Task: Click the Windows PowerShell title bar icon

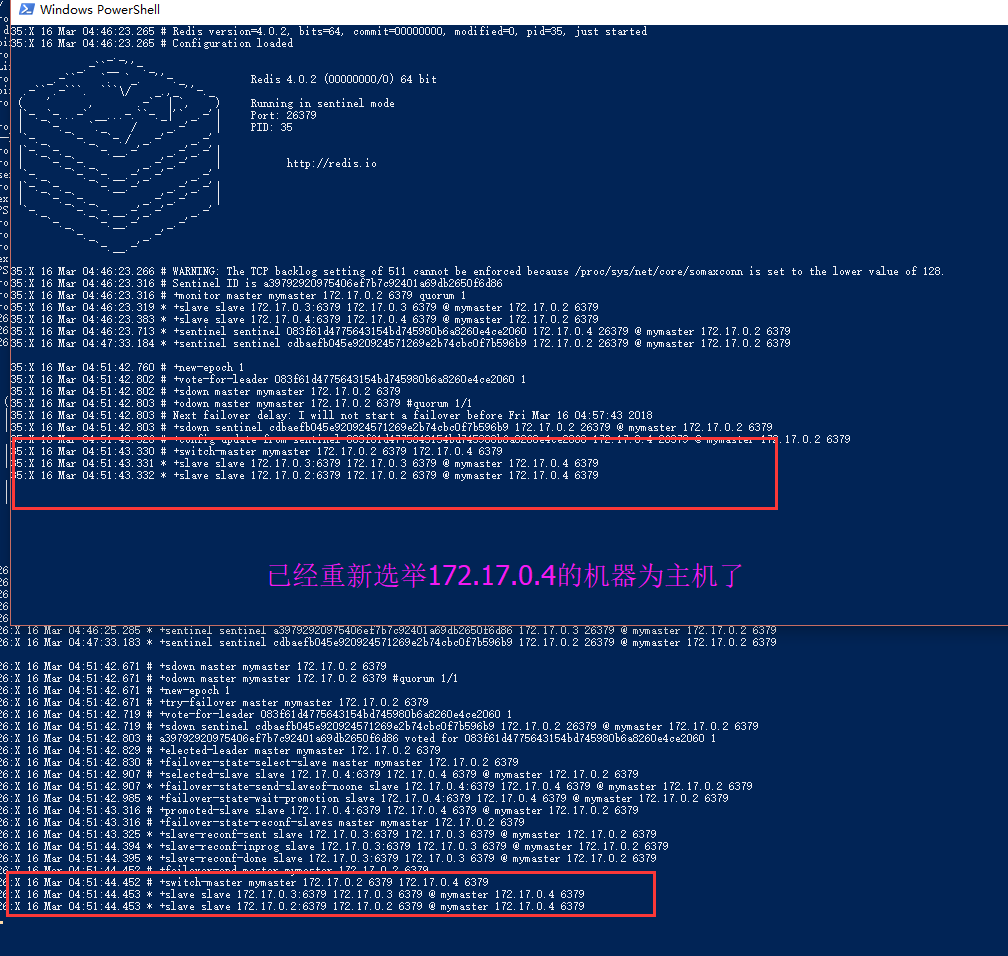Action: (x=26, y=9)
